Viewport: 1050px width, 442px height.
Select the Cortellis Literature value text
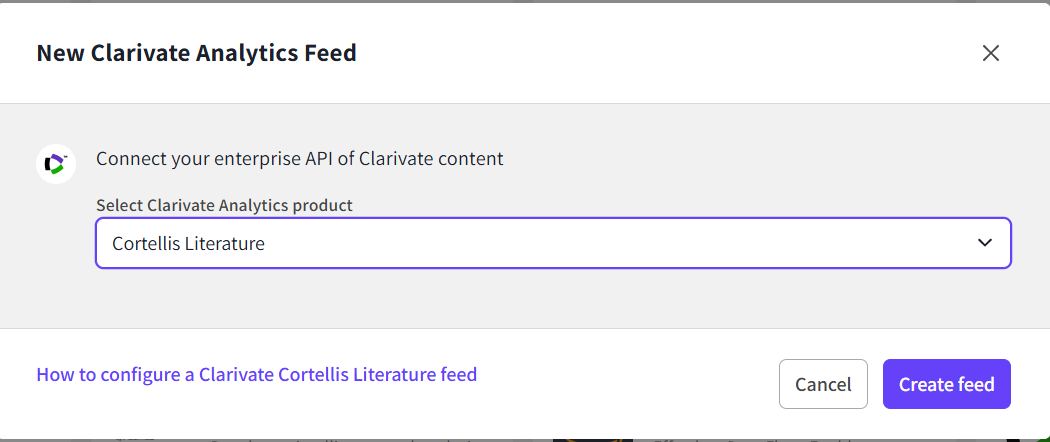click(x=188, y=243)
